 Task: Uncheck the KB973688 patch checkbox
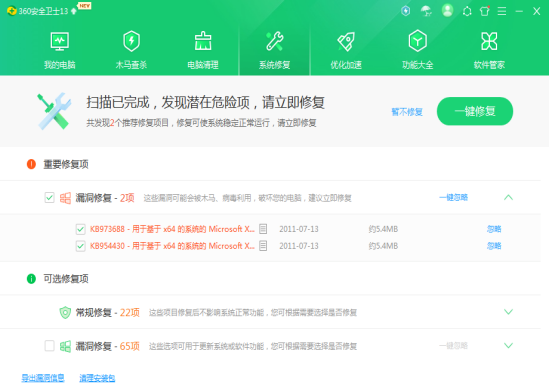80,229
